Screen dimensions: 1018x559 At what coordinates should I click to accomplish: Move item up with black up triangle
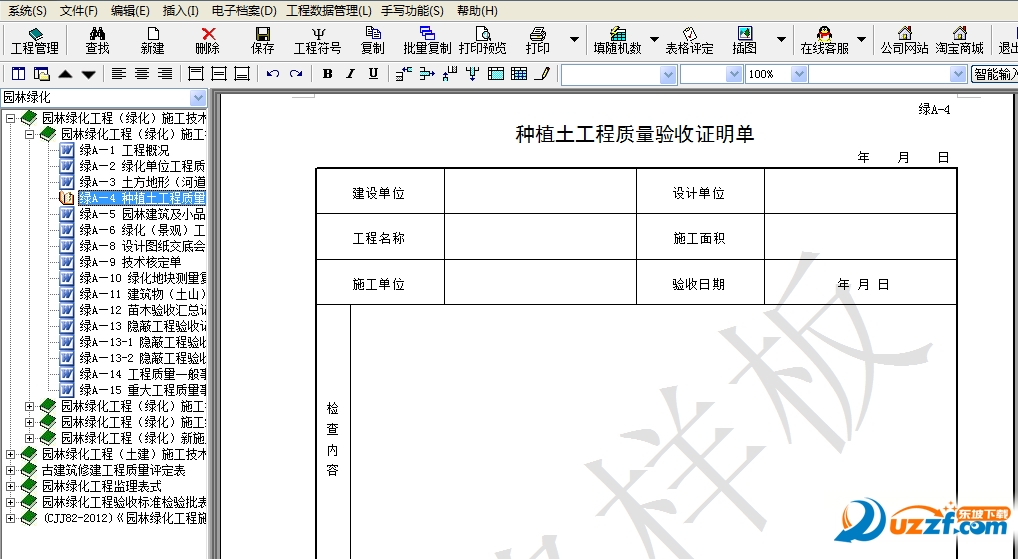tap(65, 74)
